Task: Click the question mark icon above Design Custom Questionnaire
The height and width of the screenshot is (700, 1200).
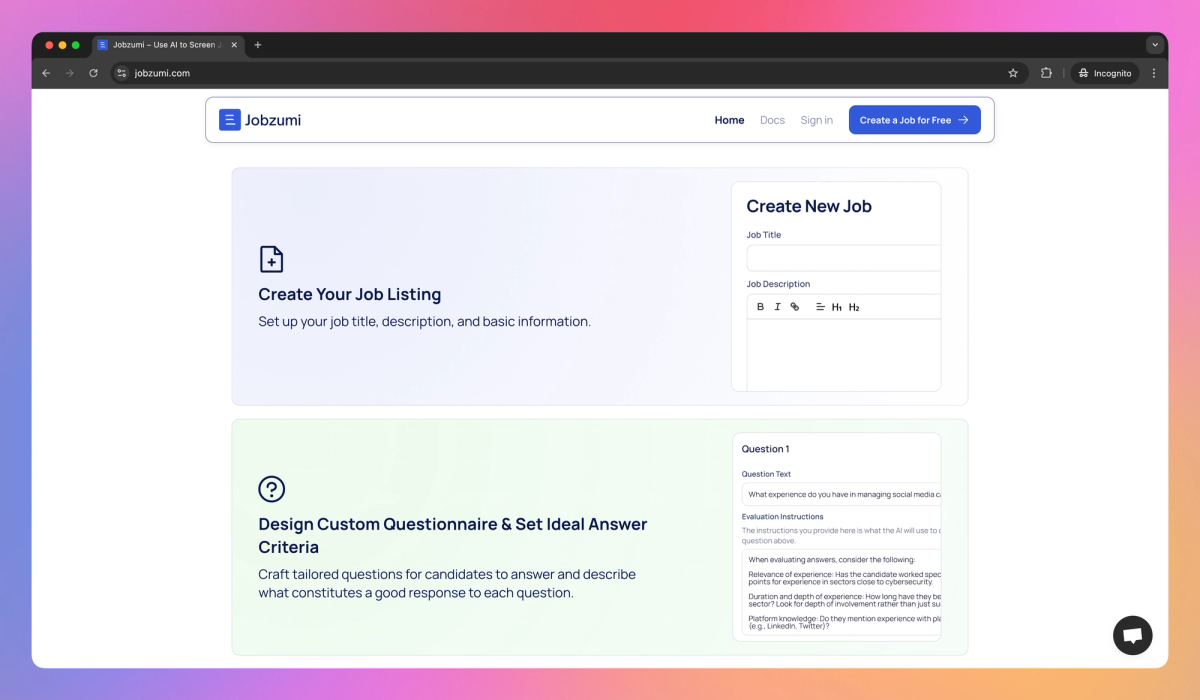Action: (x=272, y=489)
